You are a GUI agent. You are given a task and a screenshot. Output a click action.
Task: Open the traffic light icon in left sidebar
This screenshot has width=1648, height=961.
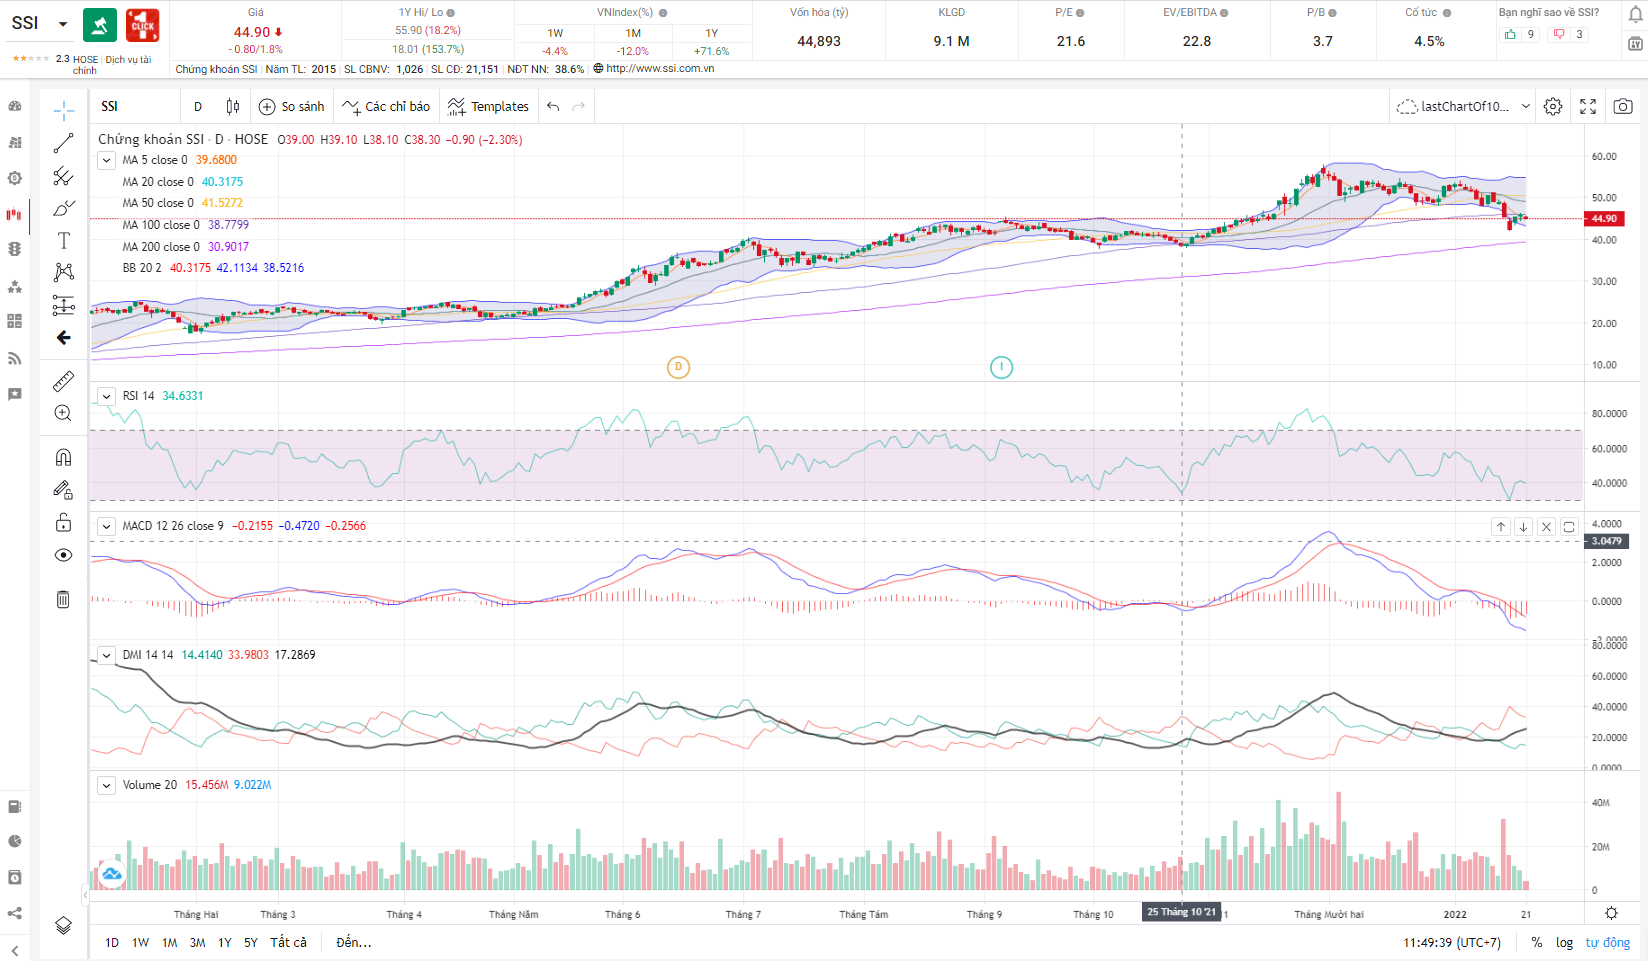pyautogui.click(x=15, y=249)
